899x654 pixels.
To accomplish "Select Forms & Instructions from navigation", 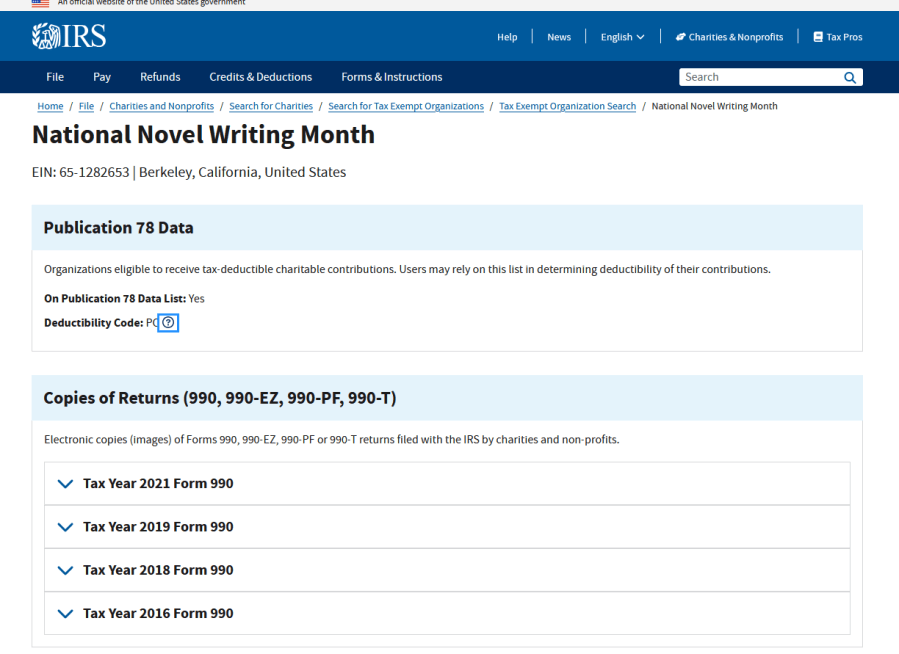I will pos(391,77).
